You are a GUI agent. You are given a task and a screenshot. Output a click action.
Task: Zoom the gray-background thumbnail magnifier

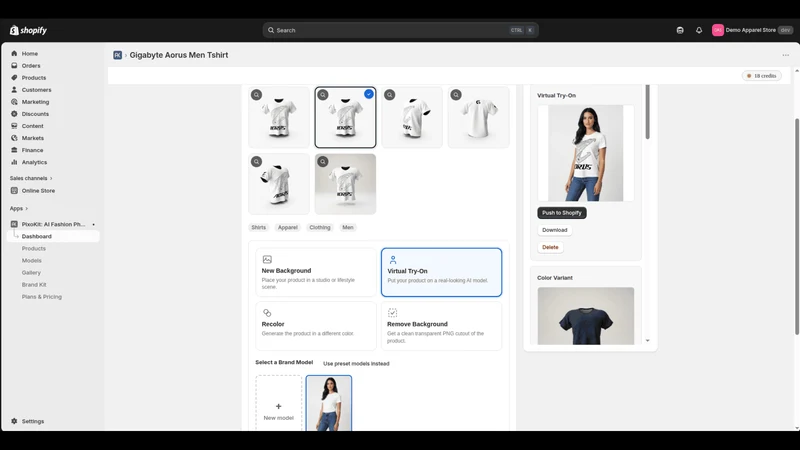coord(323,162)
